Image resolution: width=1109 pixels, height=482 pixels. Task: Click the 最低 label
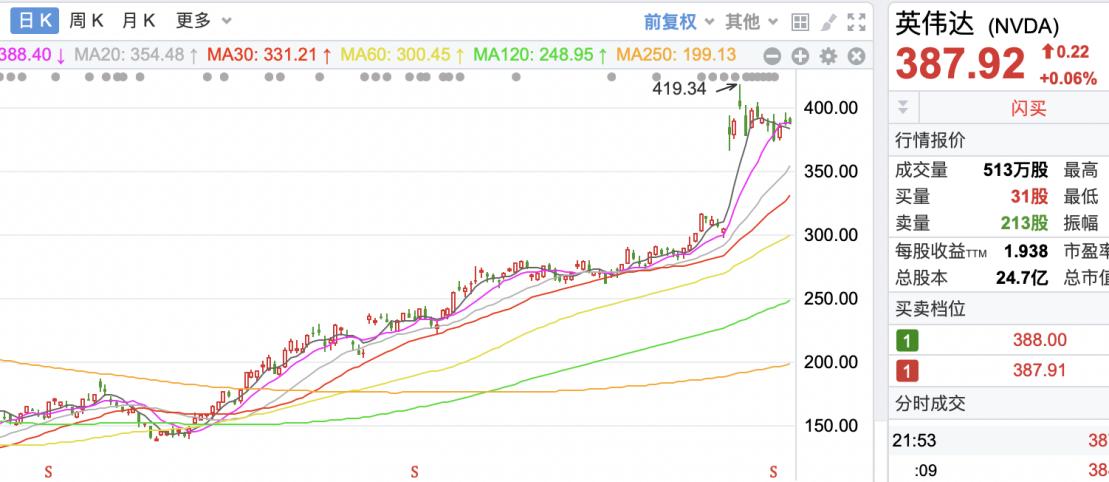1081,197
